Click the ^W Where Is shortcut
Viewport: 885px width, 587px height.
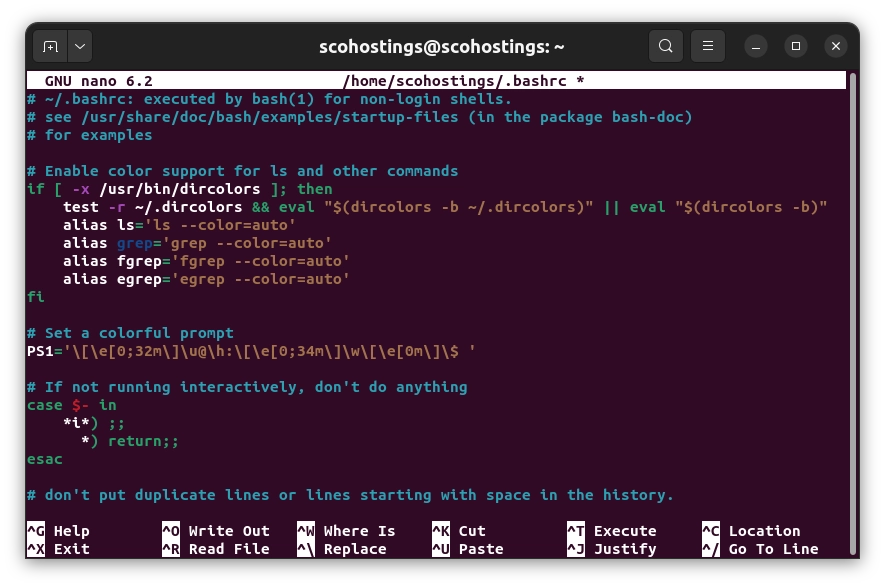click(x=346, y=531)
